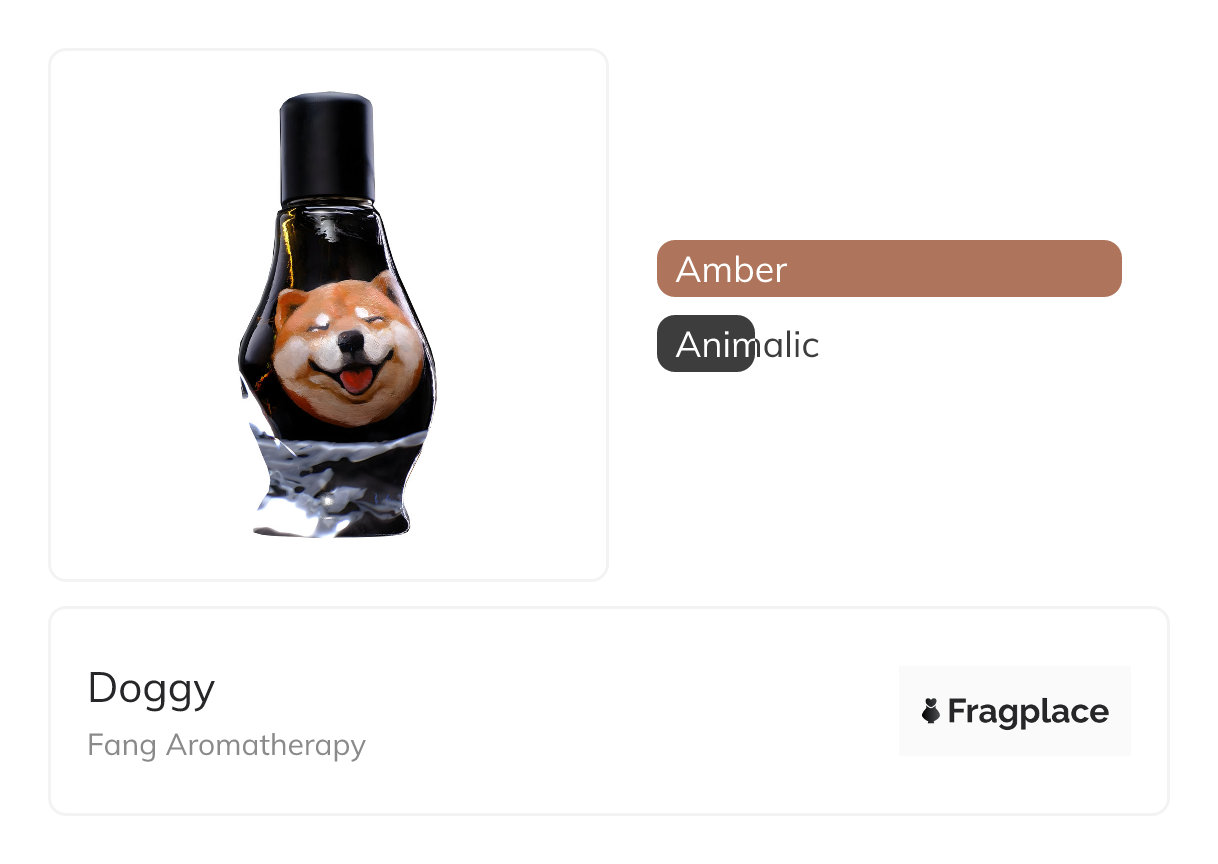This screenshot has height=864, width=1218.
Task: Click the Fragplace wordmark text
Action: pyautogui.click(x=1028, y=711)
